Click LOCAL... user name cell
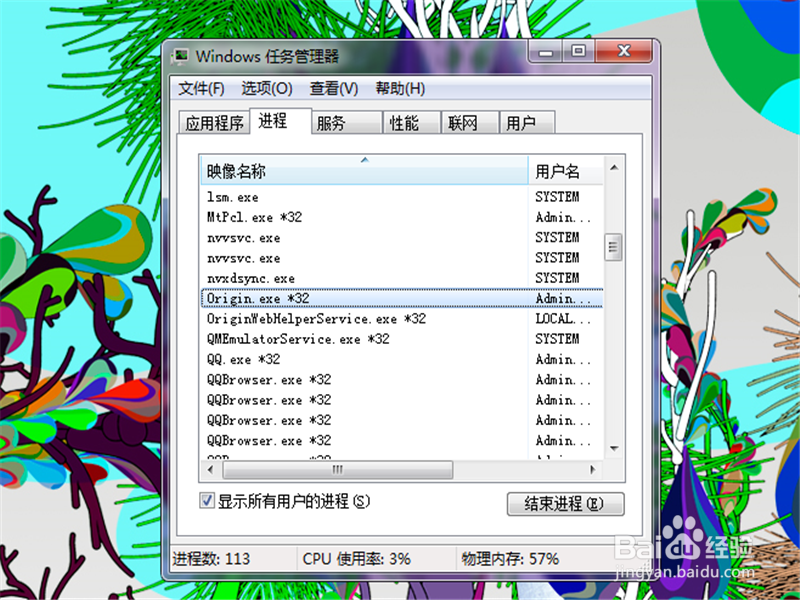Viewport: 800px width, 600px height. (x=563, y=319)
